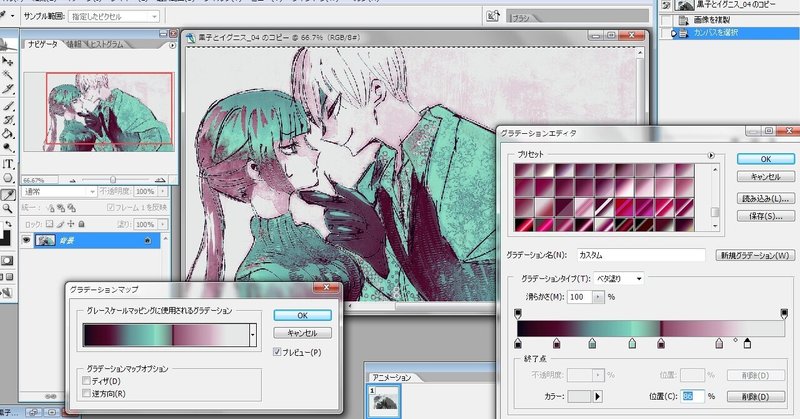Select animation frame 1 thumbnail
This screenshot has height=419, width=800.
384,401
